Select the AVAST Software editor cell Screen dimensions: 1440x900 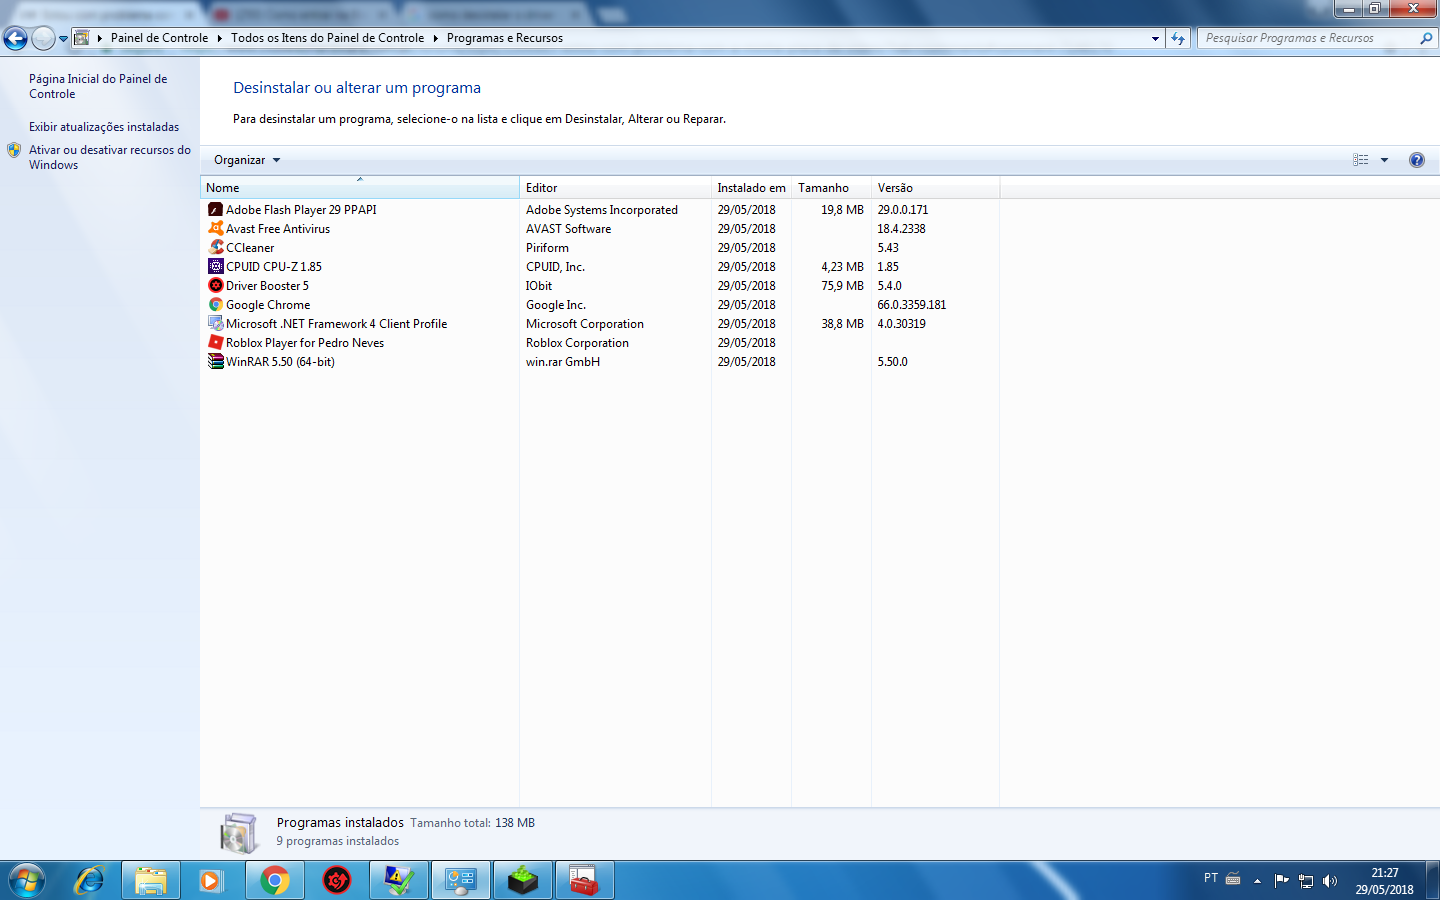click(x=568, y=229)
